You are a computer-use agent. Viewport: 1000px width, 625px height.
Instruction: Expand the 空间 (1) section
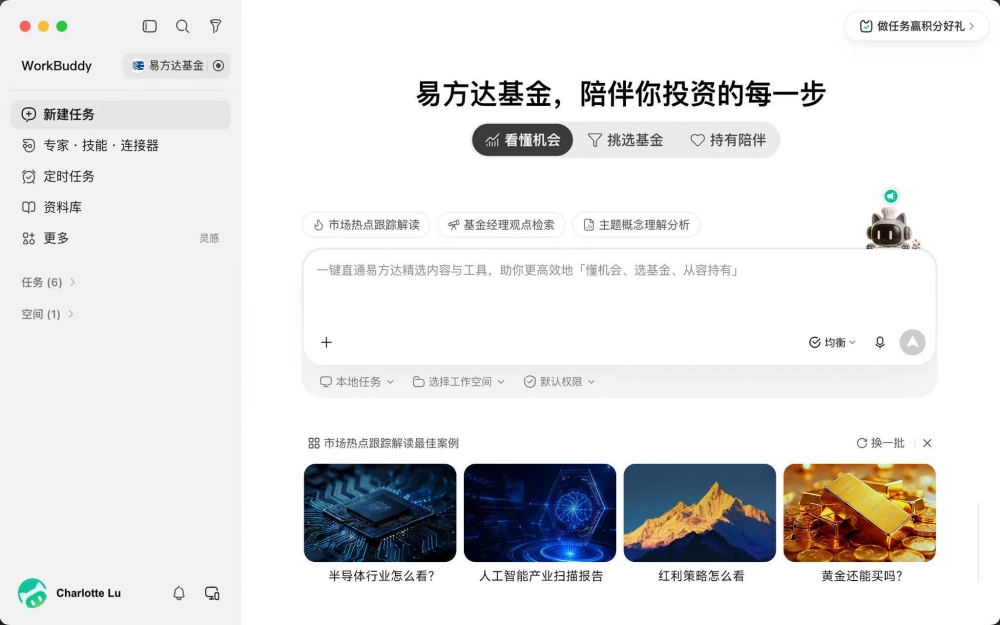(47, 314)
